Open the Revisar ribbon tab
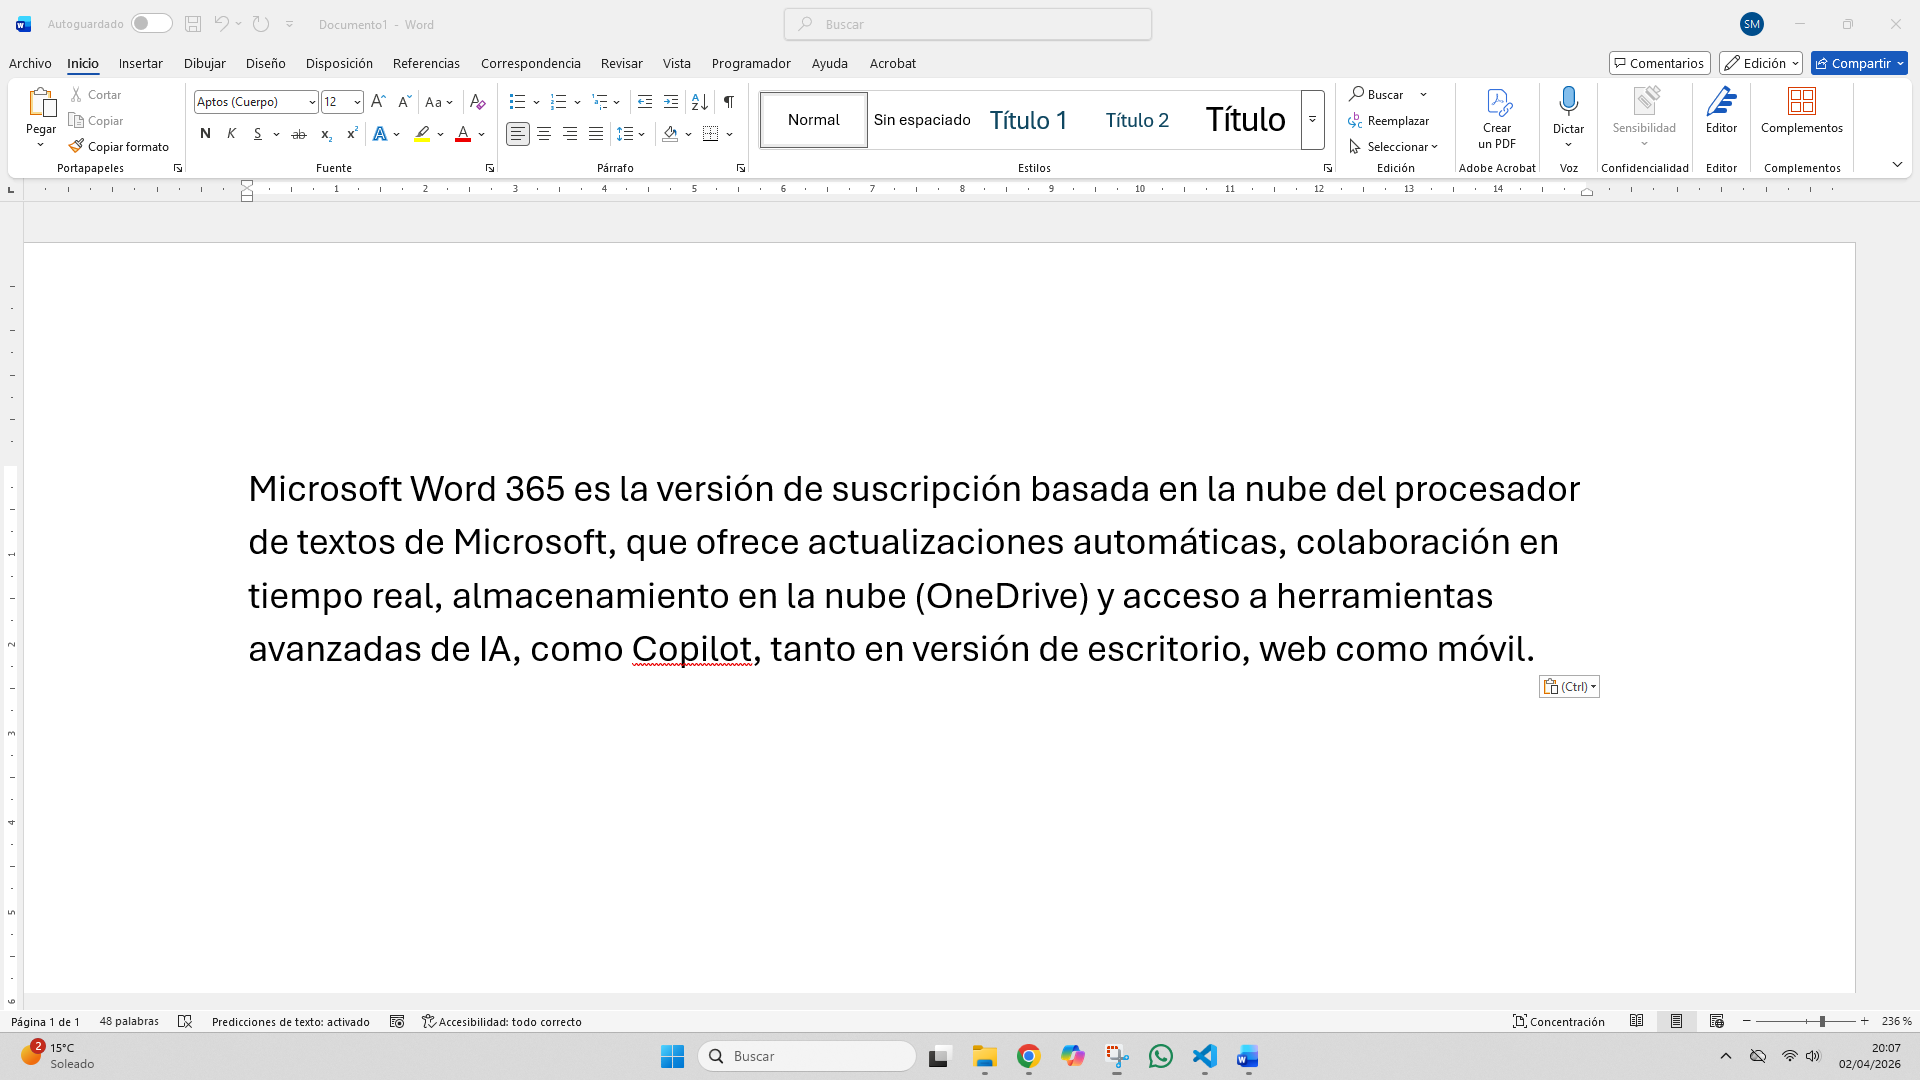Image resolution: width=1920 pixels, height=1080 pixels. click(621, 63)
